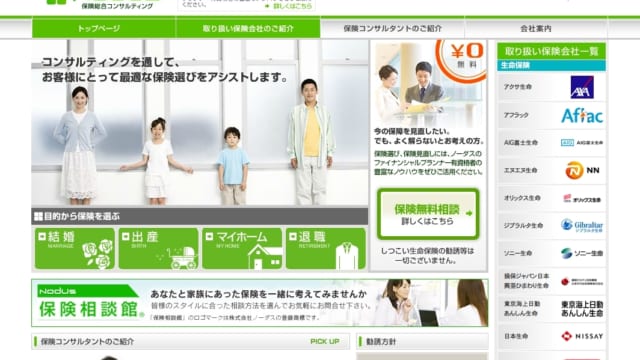Select the マイホーム category tile
This screenshot has width=640, height=360.
[242, 249]
